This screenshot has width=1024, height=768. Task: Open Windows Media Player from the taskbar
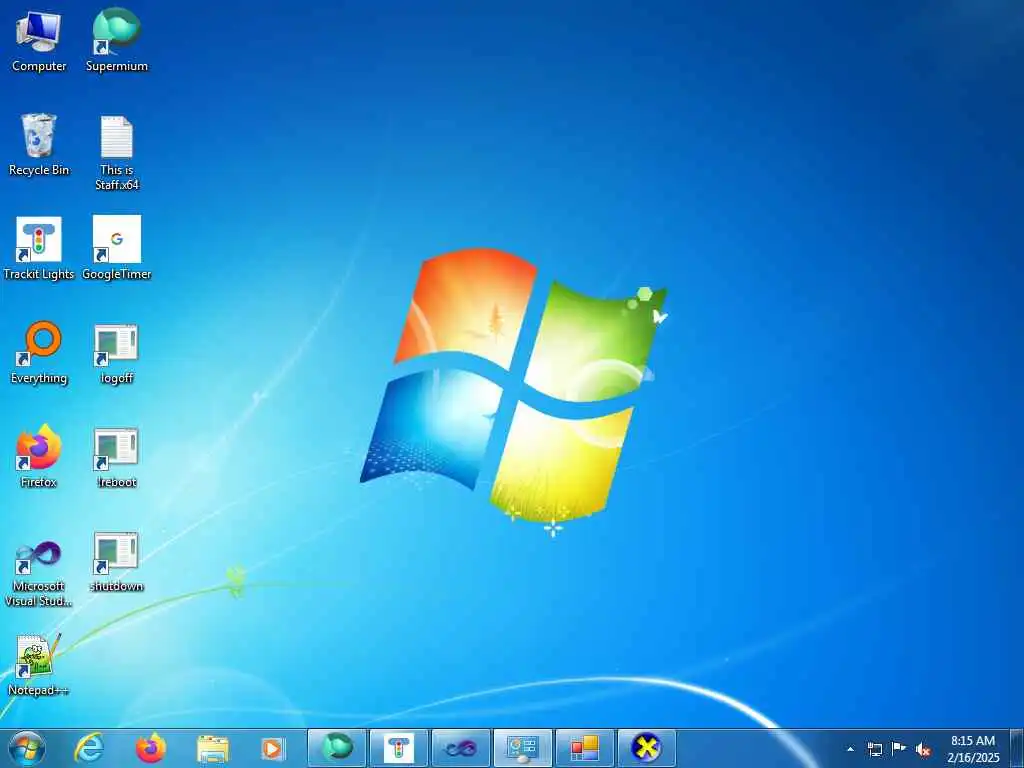click(272, 748)
